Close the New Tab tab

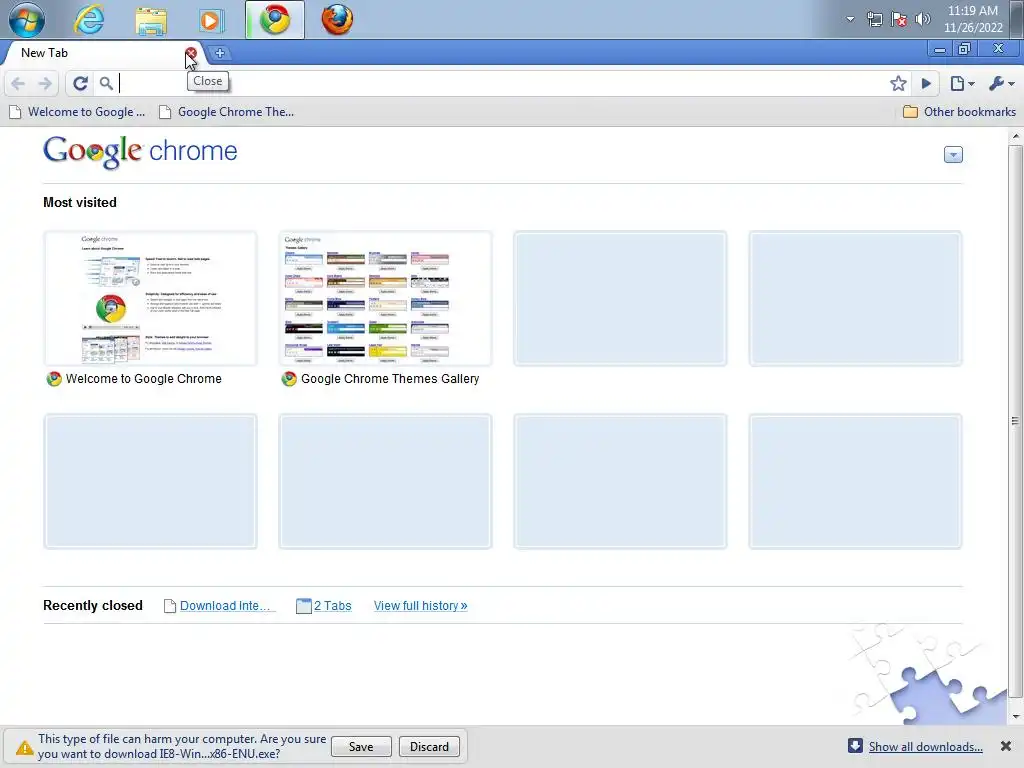pos(191,53)
